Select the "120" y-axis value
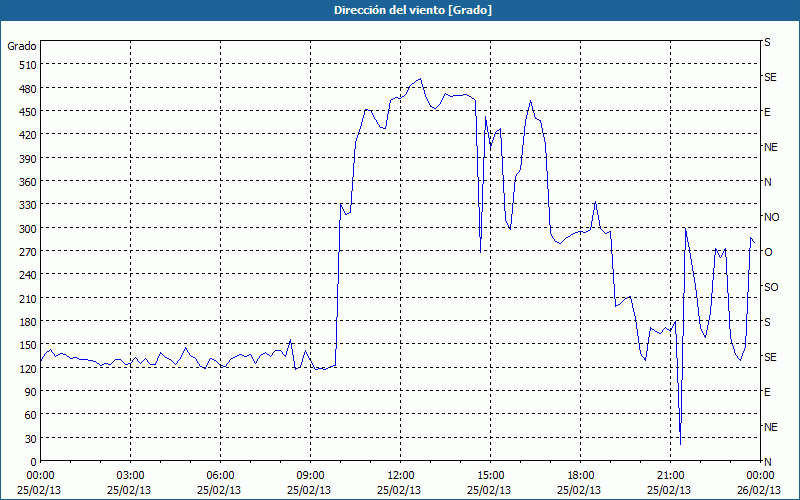The height and width of the screenshot is (500, 800). point(28,369)
